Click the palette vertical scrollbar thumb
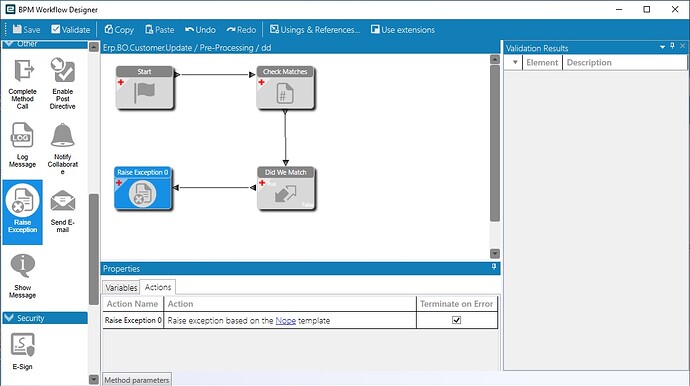The width and height of the screenshot is (690, 386). pyautogui.click(x=94, y=249)
